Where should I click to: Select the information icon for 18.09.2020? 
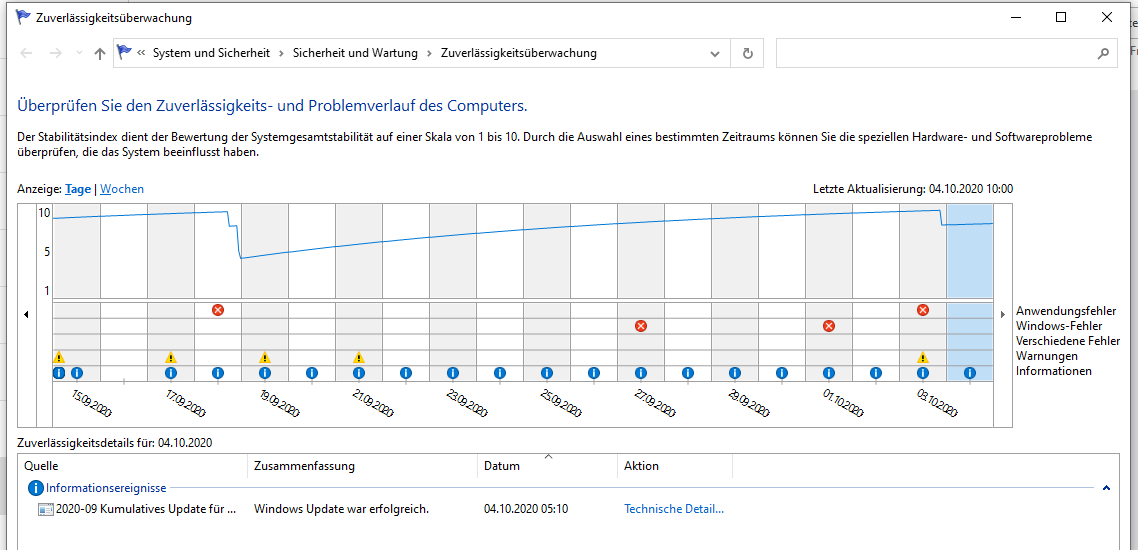[x=218, y=373]
